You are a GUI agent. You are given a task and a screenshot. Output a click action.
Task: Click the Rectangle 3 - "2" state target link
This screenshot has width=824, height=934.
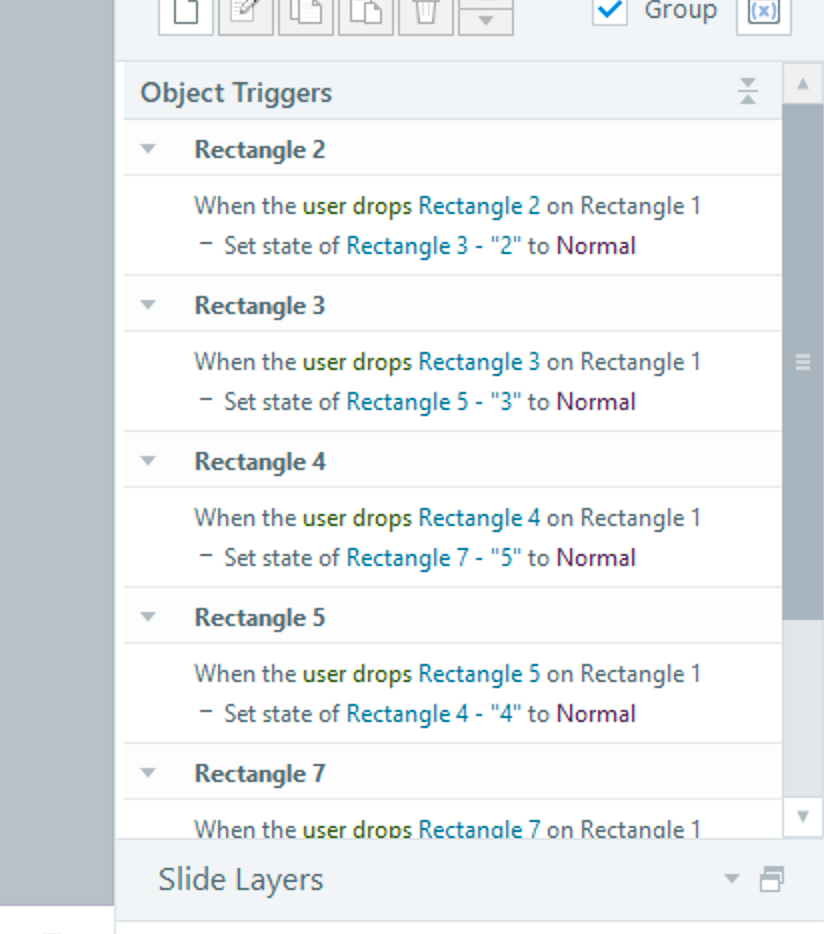433,246
